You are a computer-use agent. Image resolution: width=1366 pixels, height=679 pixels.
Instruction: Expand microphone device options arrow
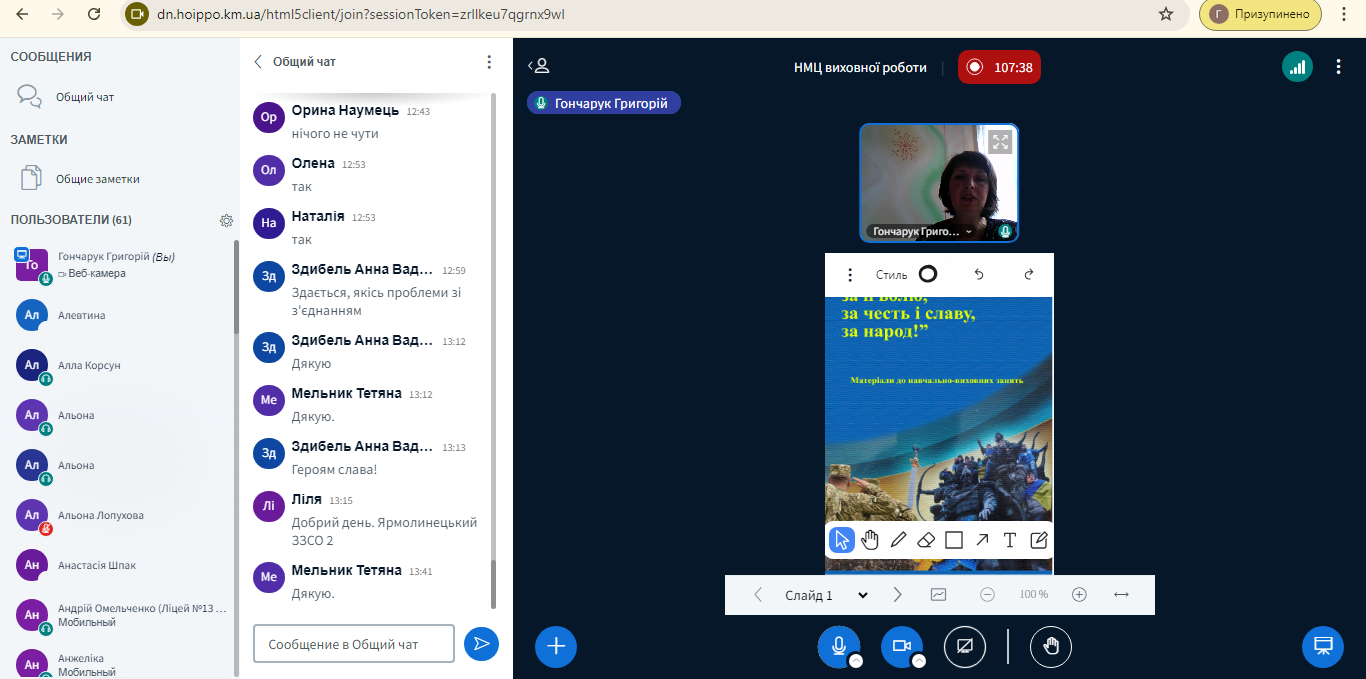tap(856, 661)
